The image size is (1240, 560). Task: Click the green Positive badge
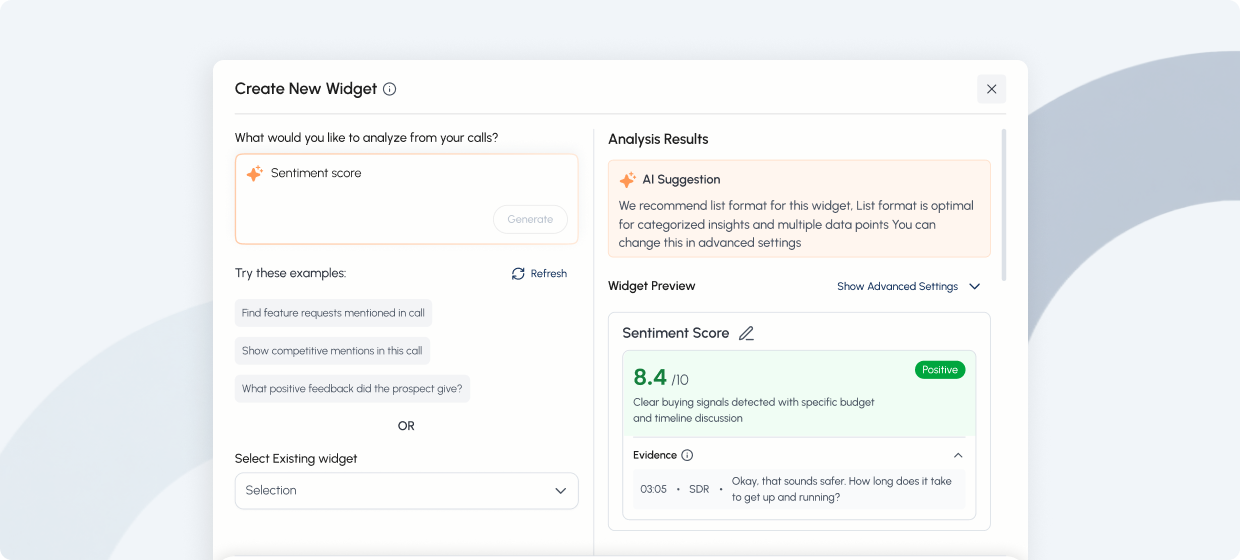(940, 370)
